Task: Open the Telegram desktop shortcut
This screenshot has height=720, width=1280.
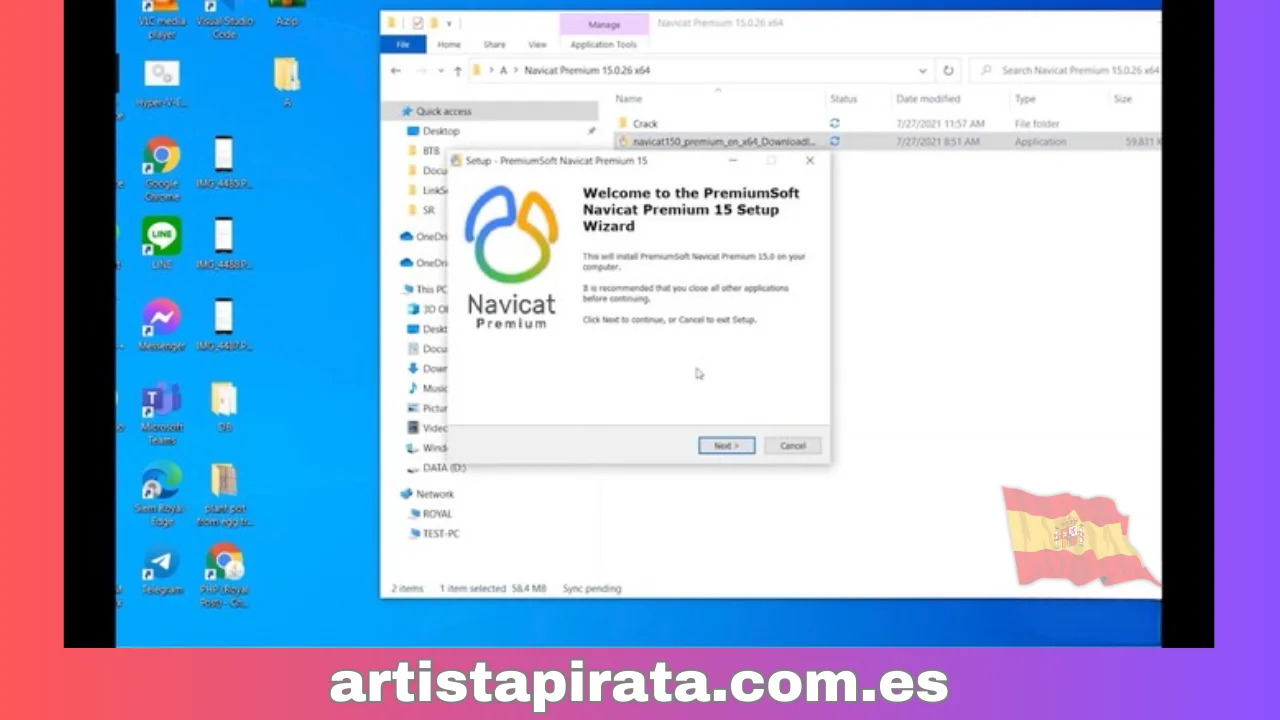Action: click(x=161, y=571)
